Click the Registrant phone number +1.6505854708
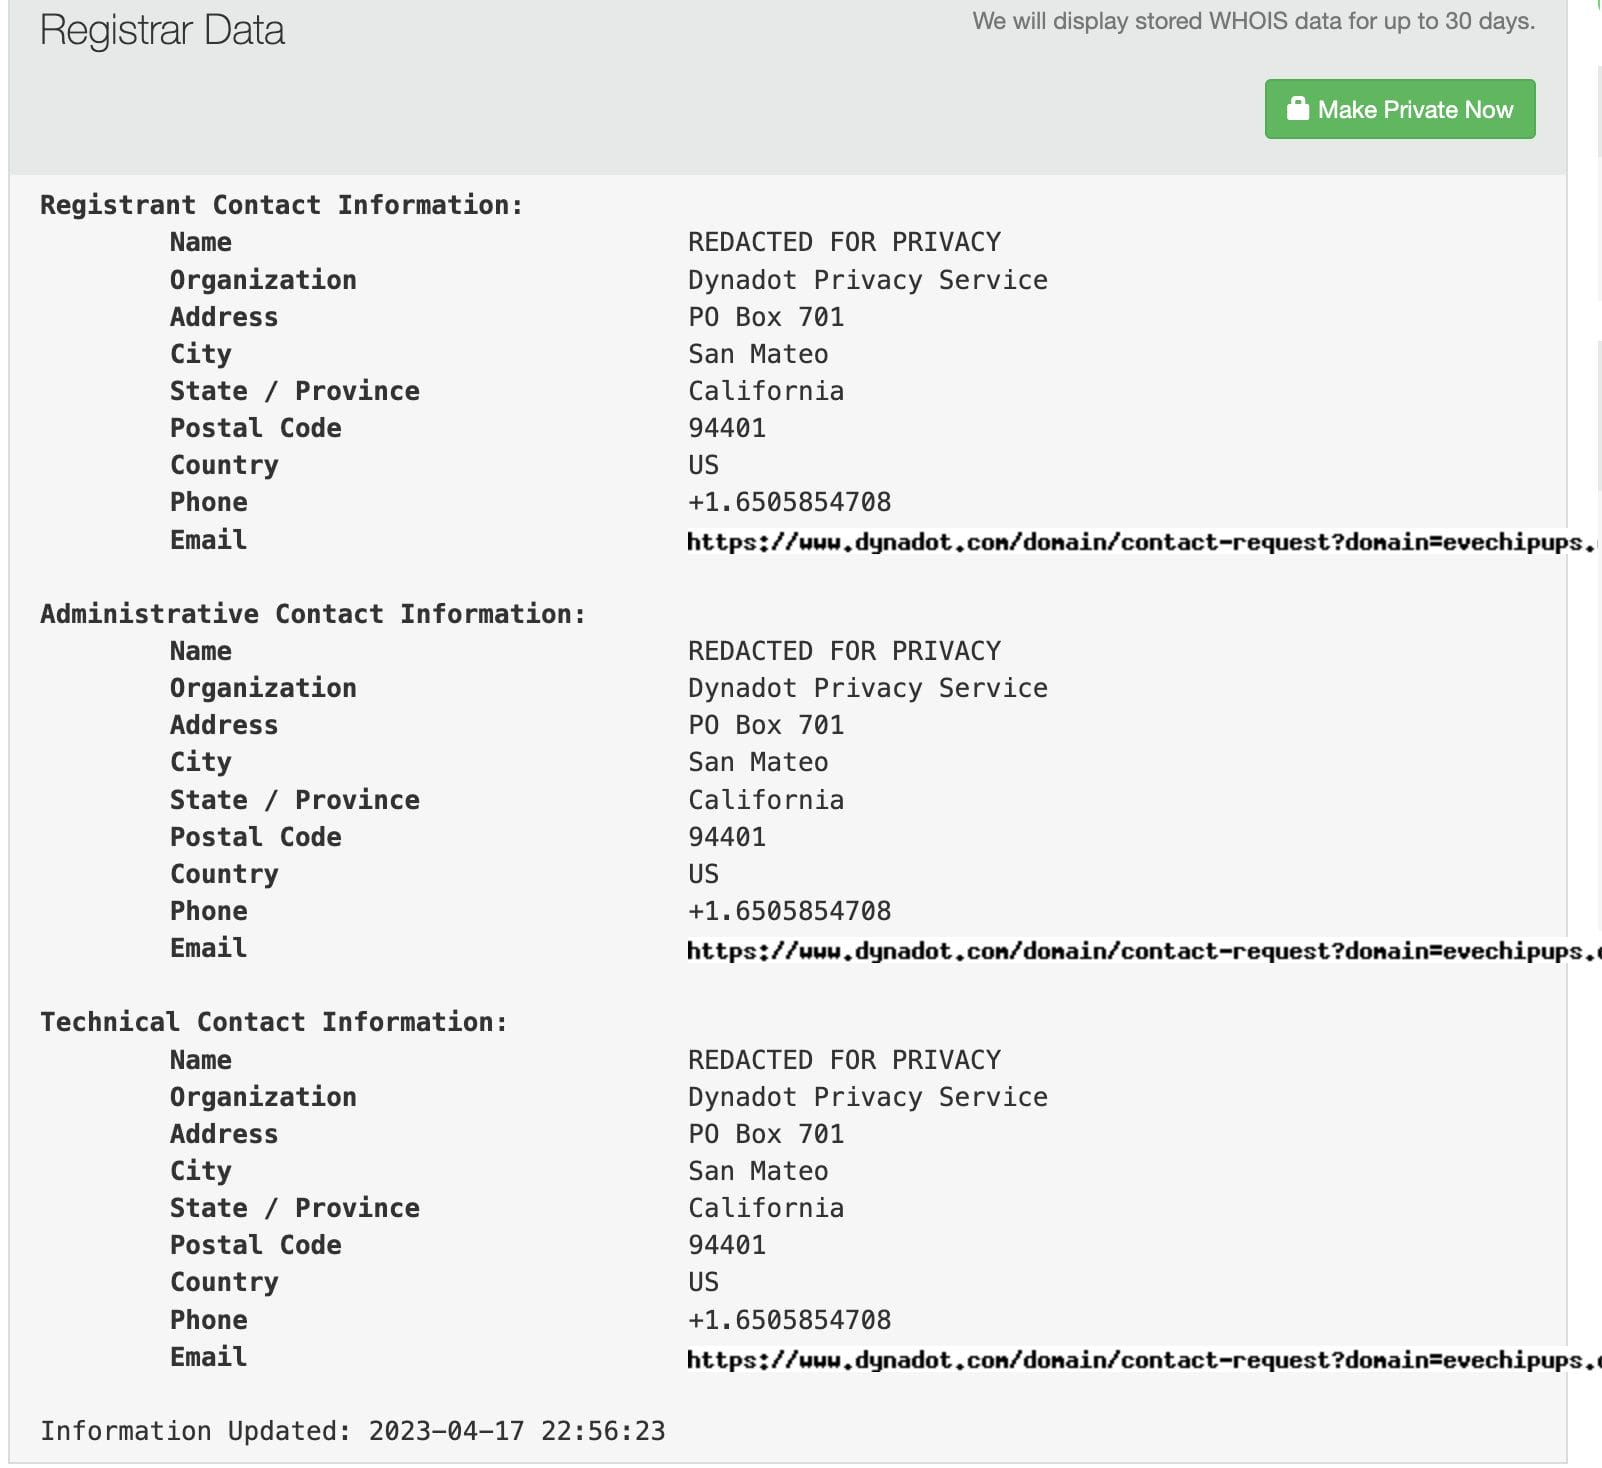This screenshot has height=1468, width=1602. click(789, 502)
